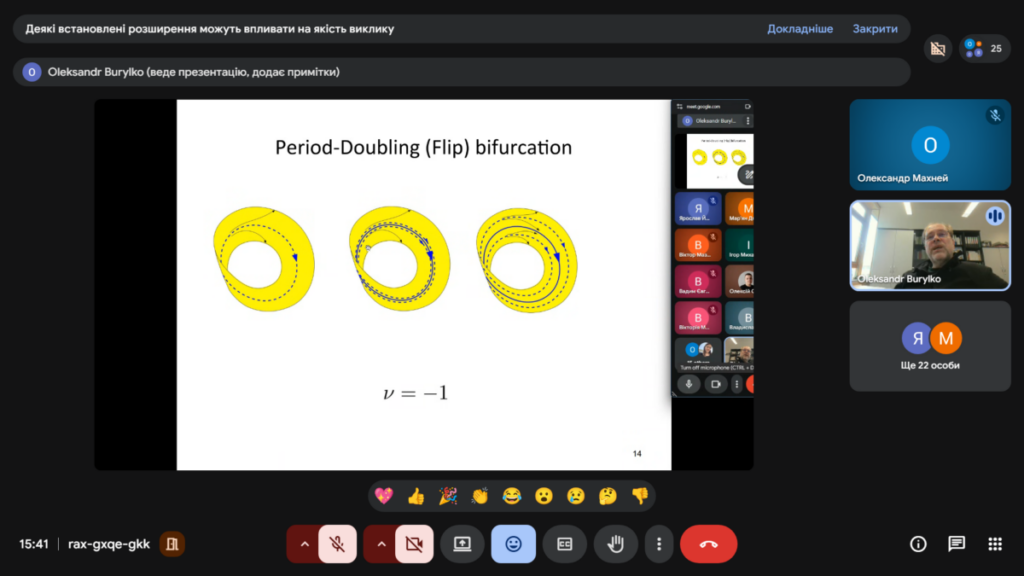Toggle closed captions button
The image size is (1024, 576).
point(565,544)
